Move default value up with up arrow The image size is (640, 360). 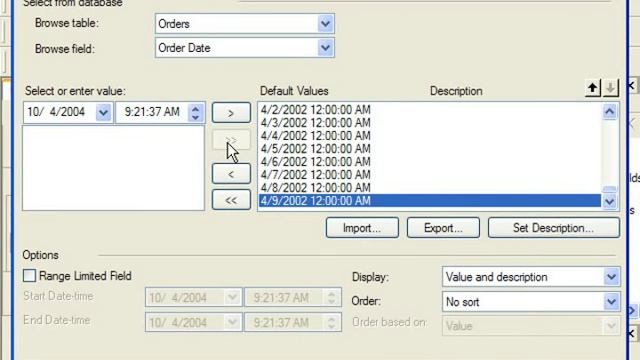point(593,88)
